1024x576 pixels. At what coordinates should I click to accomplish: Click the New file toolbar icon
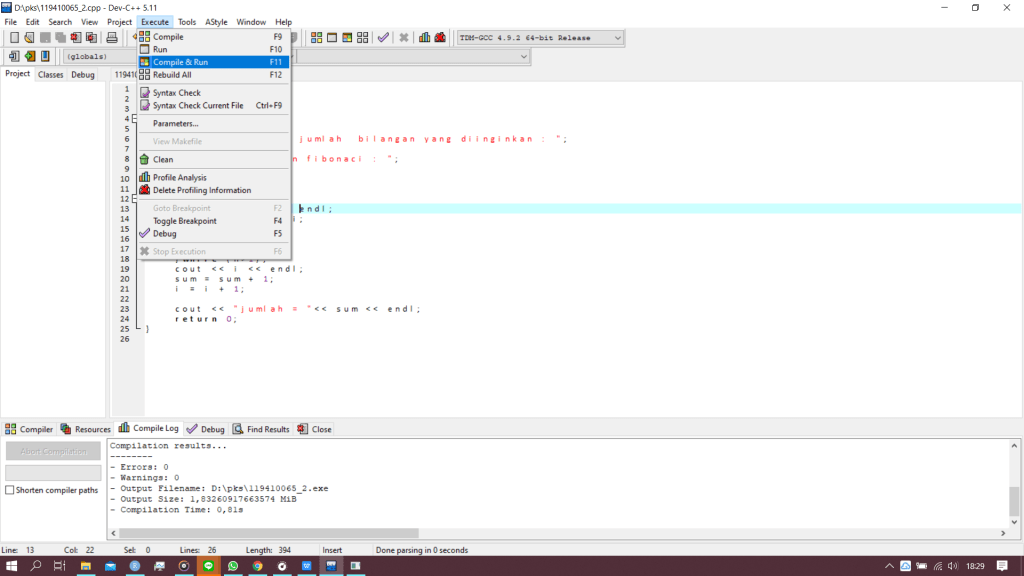click(14, 38)
